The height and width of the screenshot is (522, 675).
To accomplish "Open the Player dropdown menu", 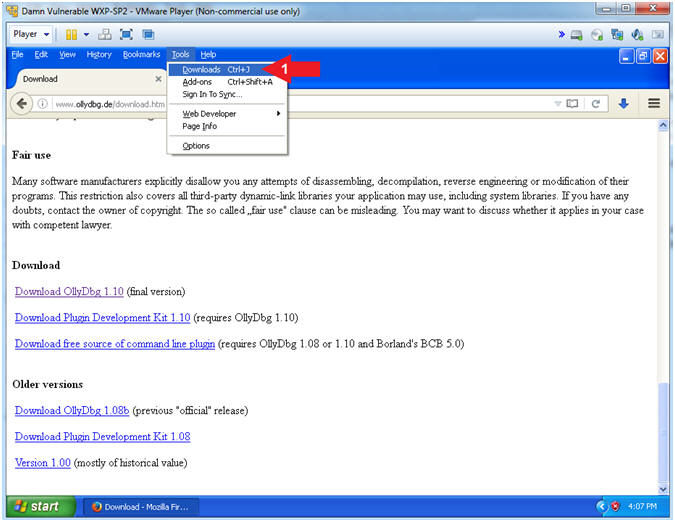I will (31, 34).
